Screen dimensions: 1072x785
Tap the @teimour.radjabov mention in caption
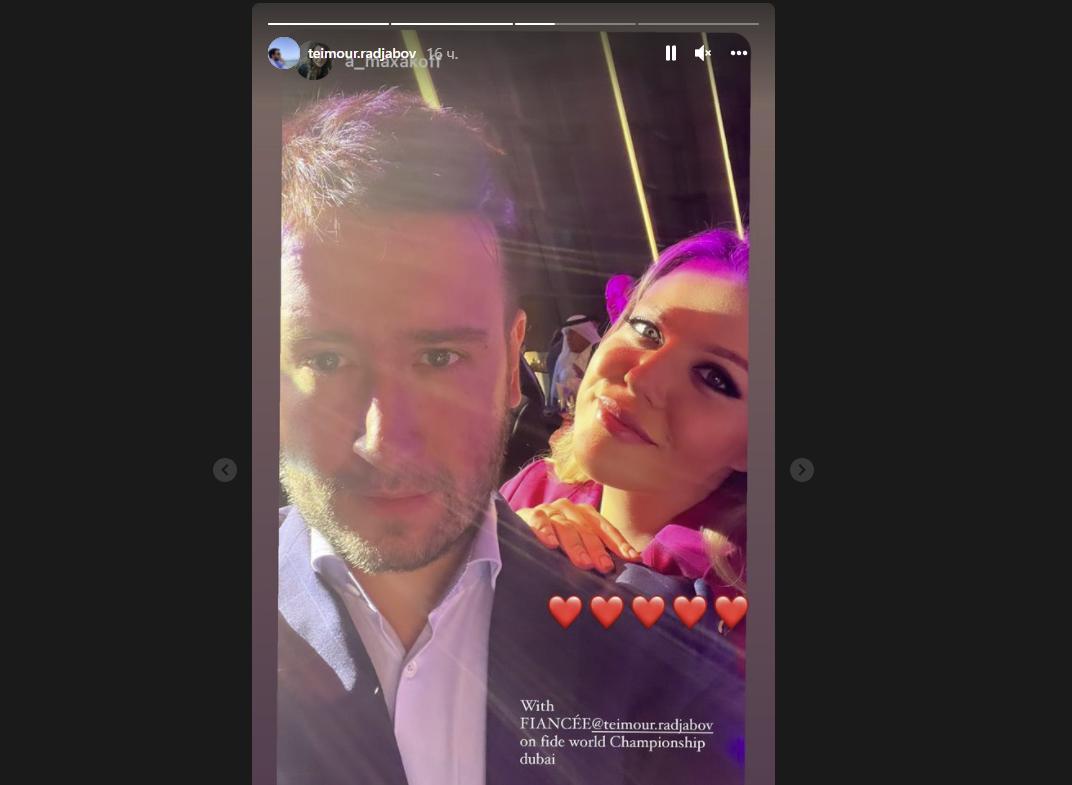[652, 724]
